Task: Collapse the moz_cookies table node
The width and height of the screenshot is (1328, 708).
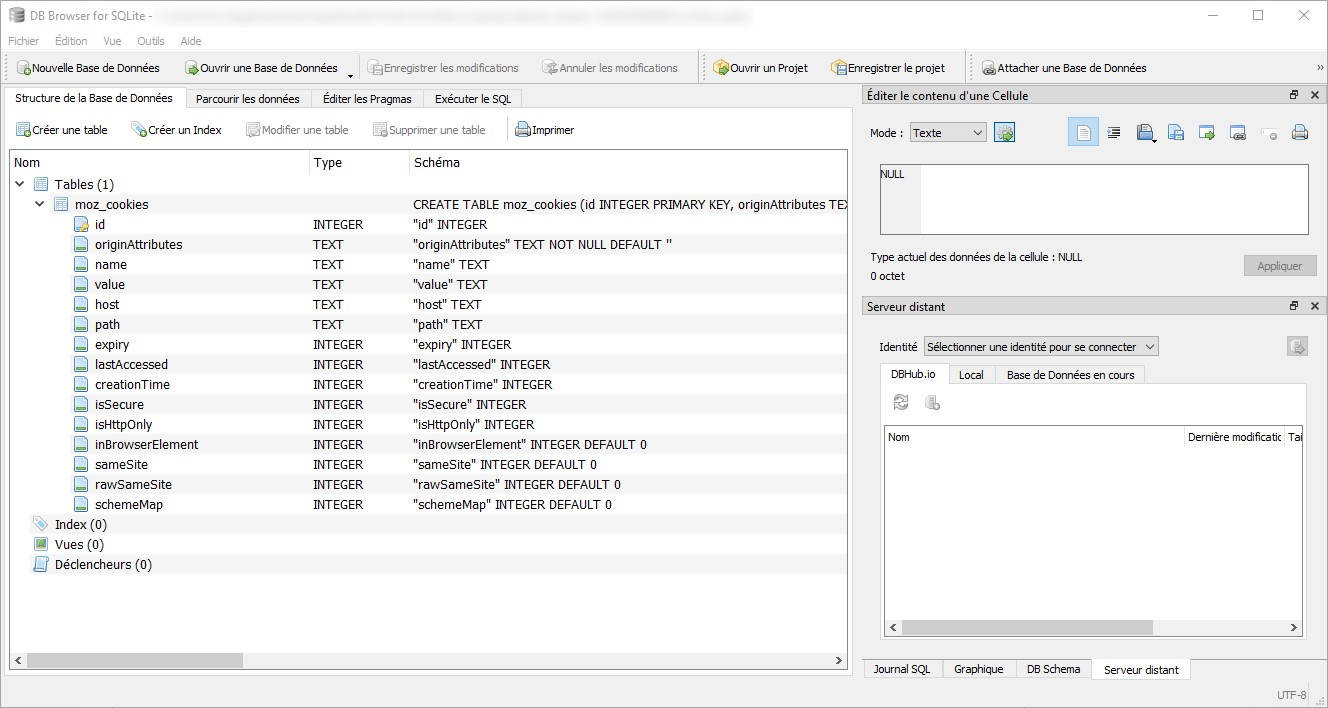Action: [x=40, y=204]
